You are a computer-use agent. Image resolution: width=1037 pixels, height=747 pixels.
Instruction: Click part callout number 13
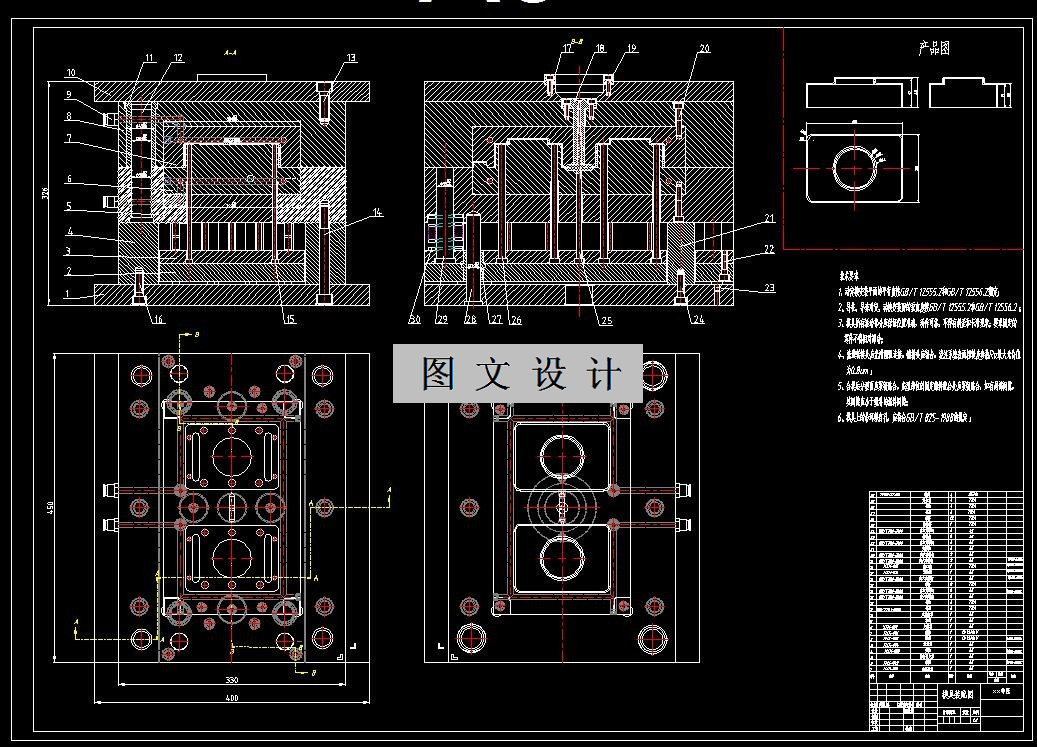[x=351, y=58]
